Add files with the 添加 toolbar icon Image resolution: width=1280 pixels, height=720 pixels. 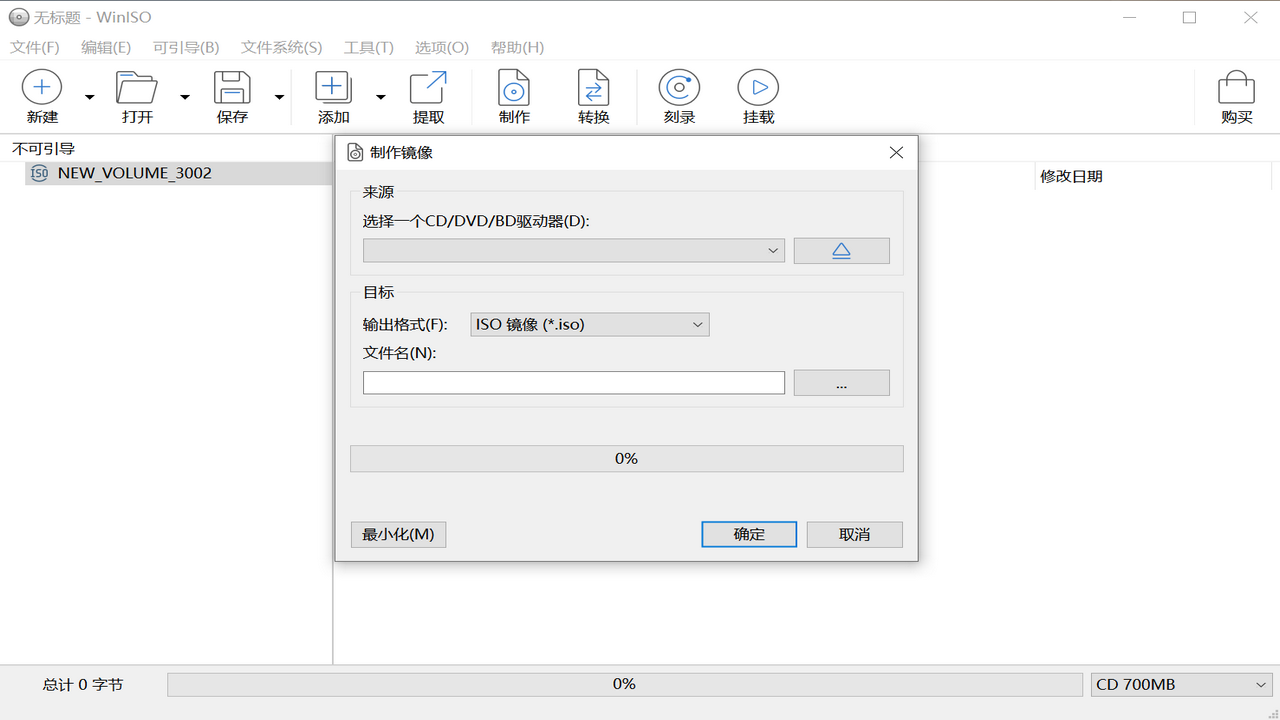(333, 95)
